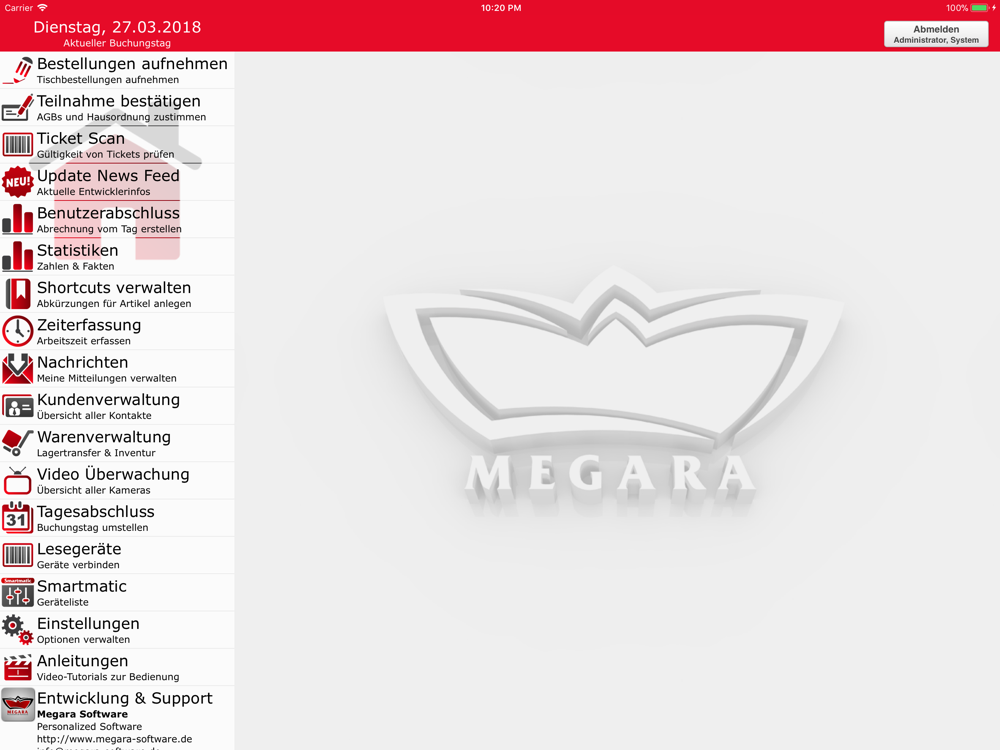Click the Dienstag, 27.03.2018 date header
The height and width of the screenshot is (750, 1000).
(117, 28)
